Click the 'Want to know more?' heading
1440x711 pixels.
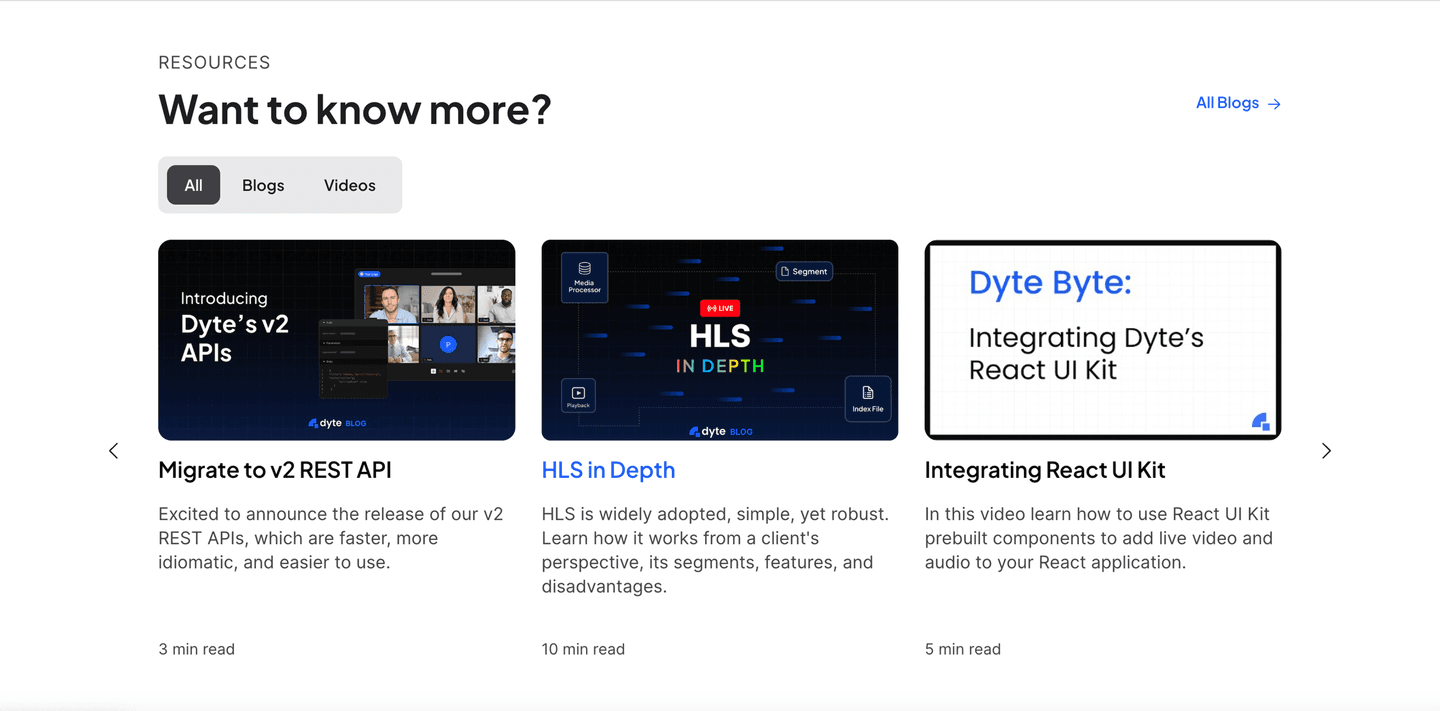pyautogui.click(x=355, y=108)
